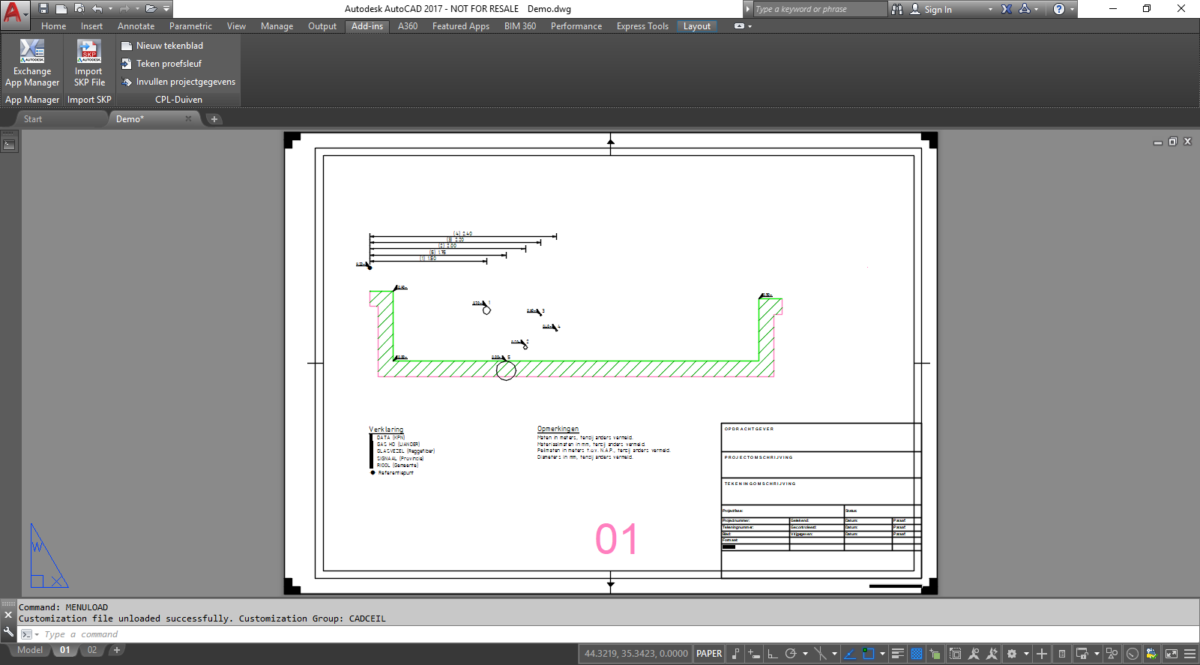Expand the Polar tracking angle dropdown

[x=805, y=653]
